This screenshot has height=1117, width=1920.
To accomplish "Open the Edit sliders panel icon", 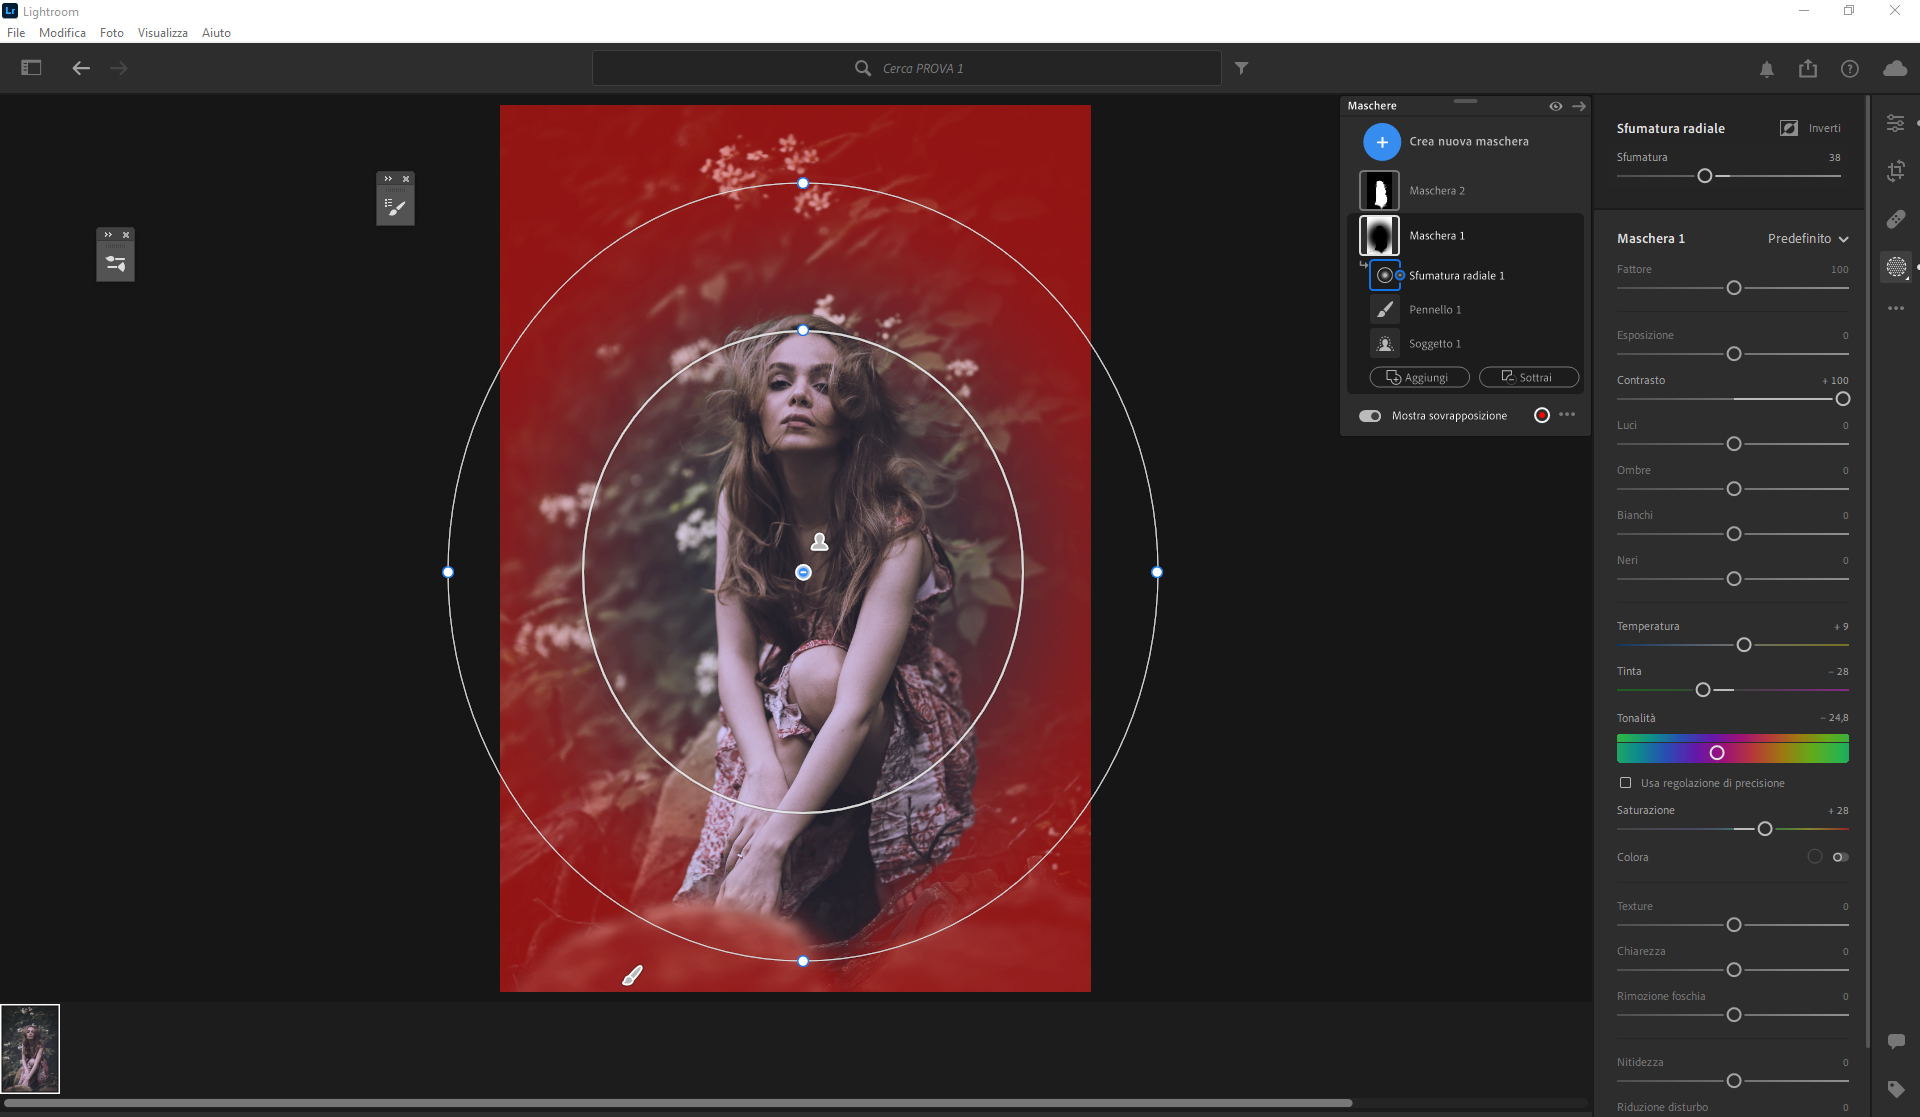I will (1896, 123).
